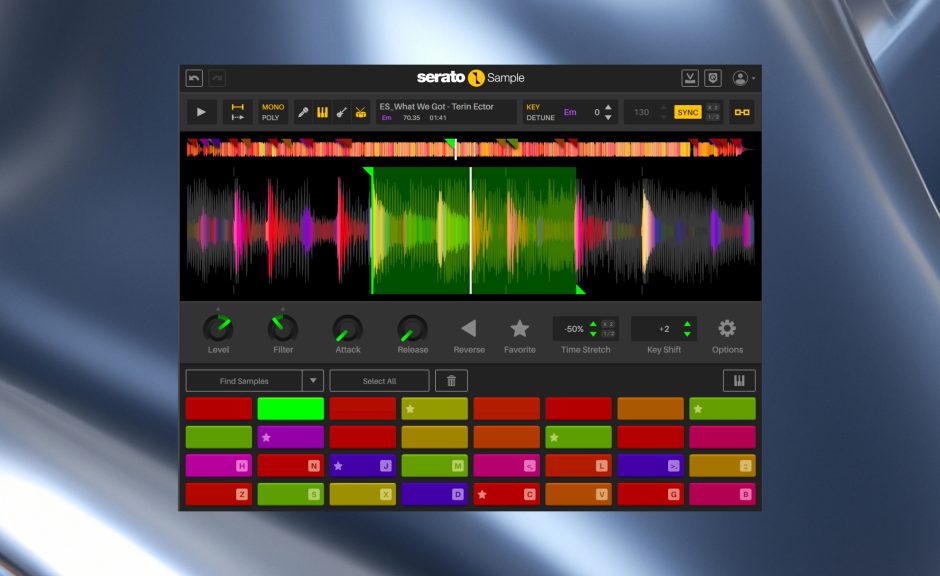Expand the Find Samples dropdown
940x576 pixels.
pyautogui.click(x=313, y=380)
